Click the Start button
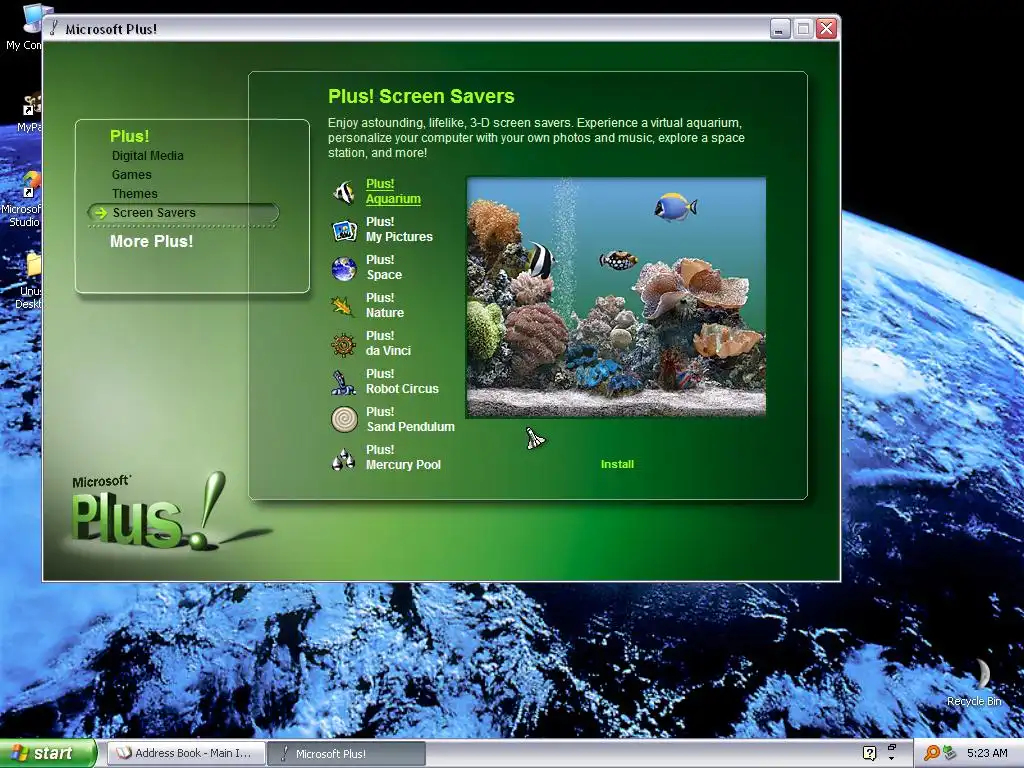 [48, 753]
